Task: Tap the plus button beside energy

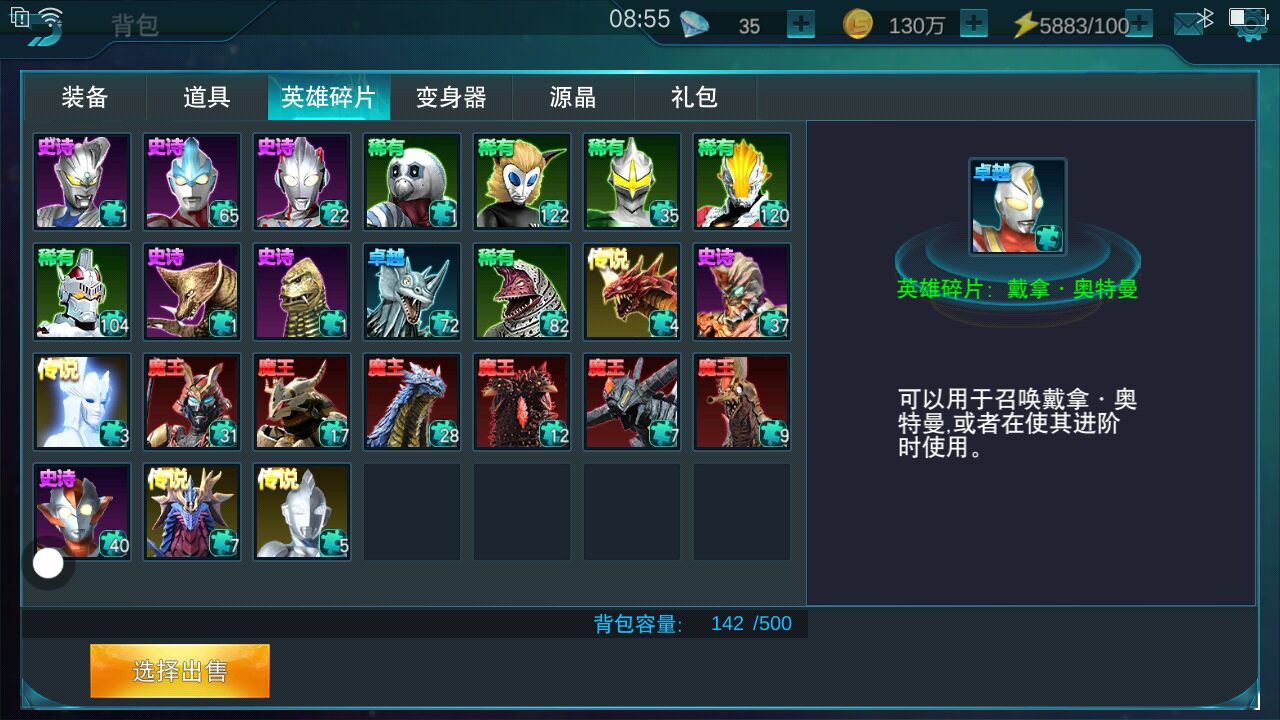Action: (x=1139, y=24)
